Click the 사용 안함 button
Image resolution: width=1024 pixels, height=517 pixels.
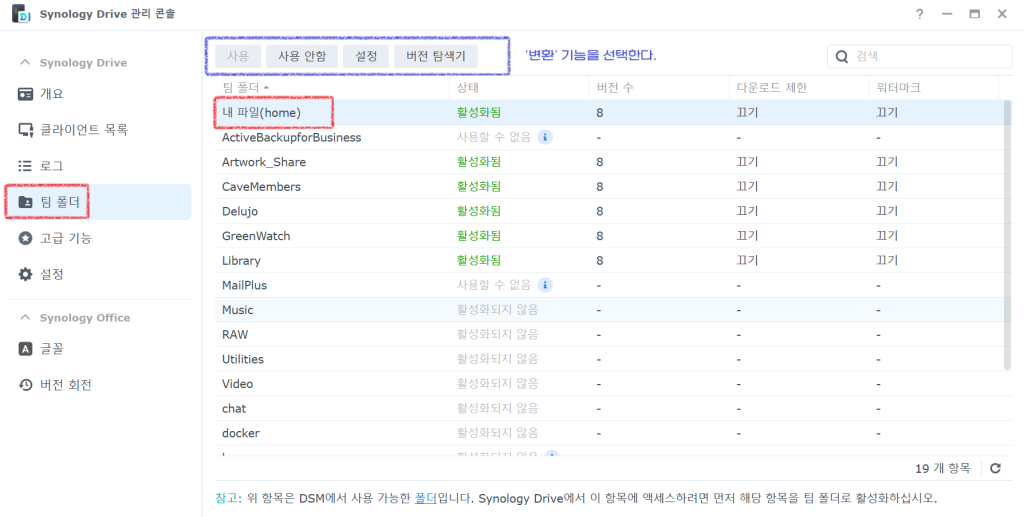[x=302, y=56]
